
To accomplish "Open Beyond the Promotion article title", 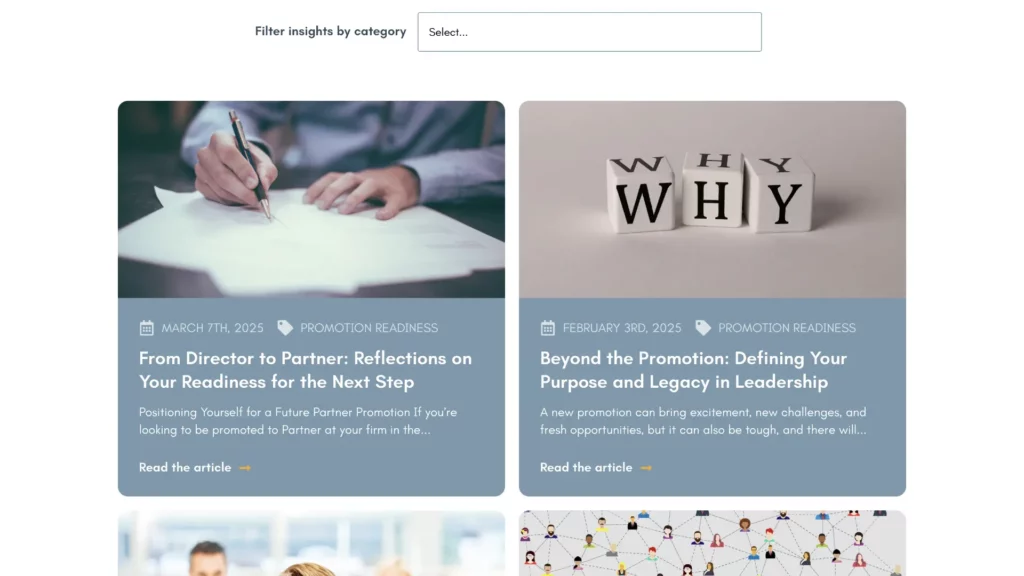I will [x=693, y=370].
